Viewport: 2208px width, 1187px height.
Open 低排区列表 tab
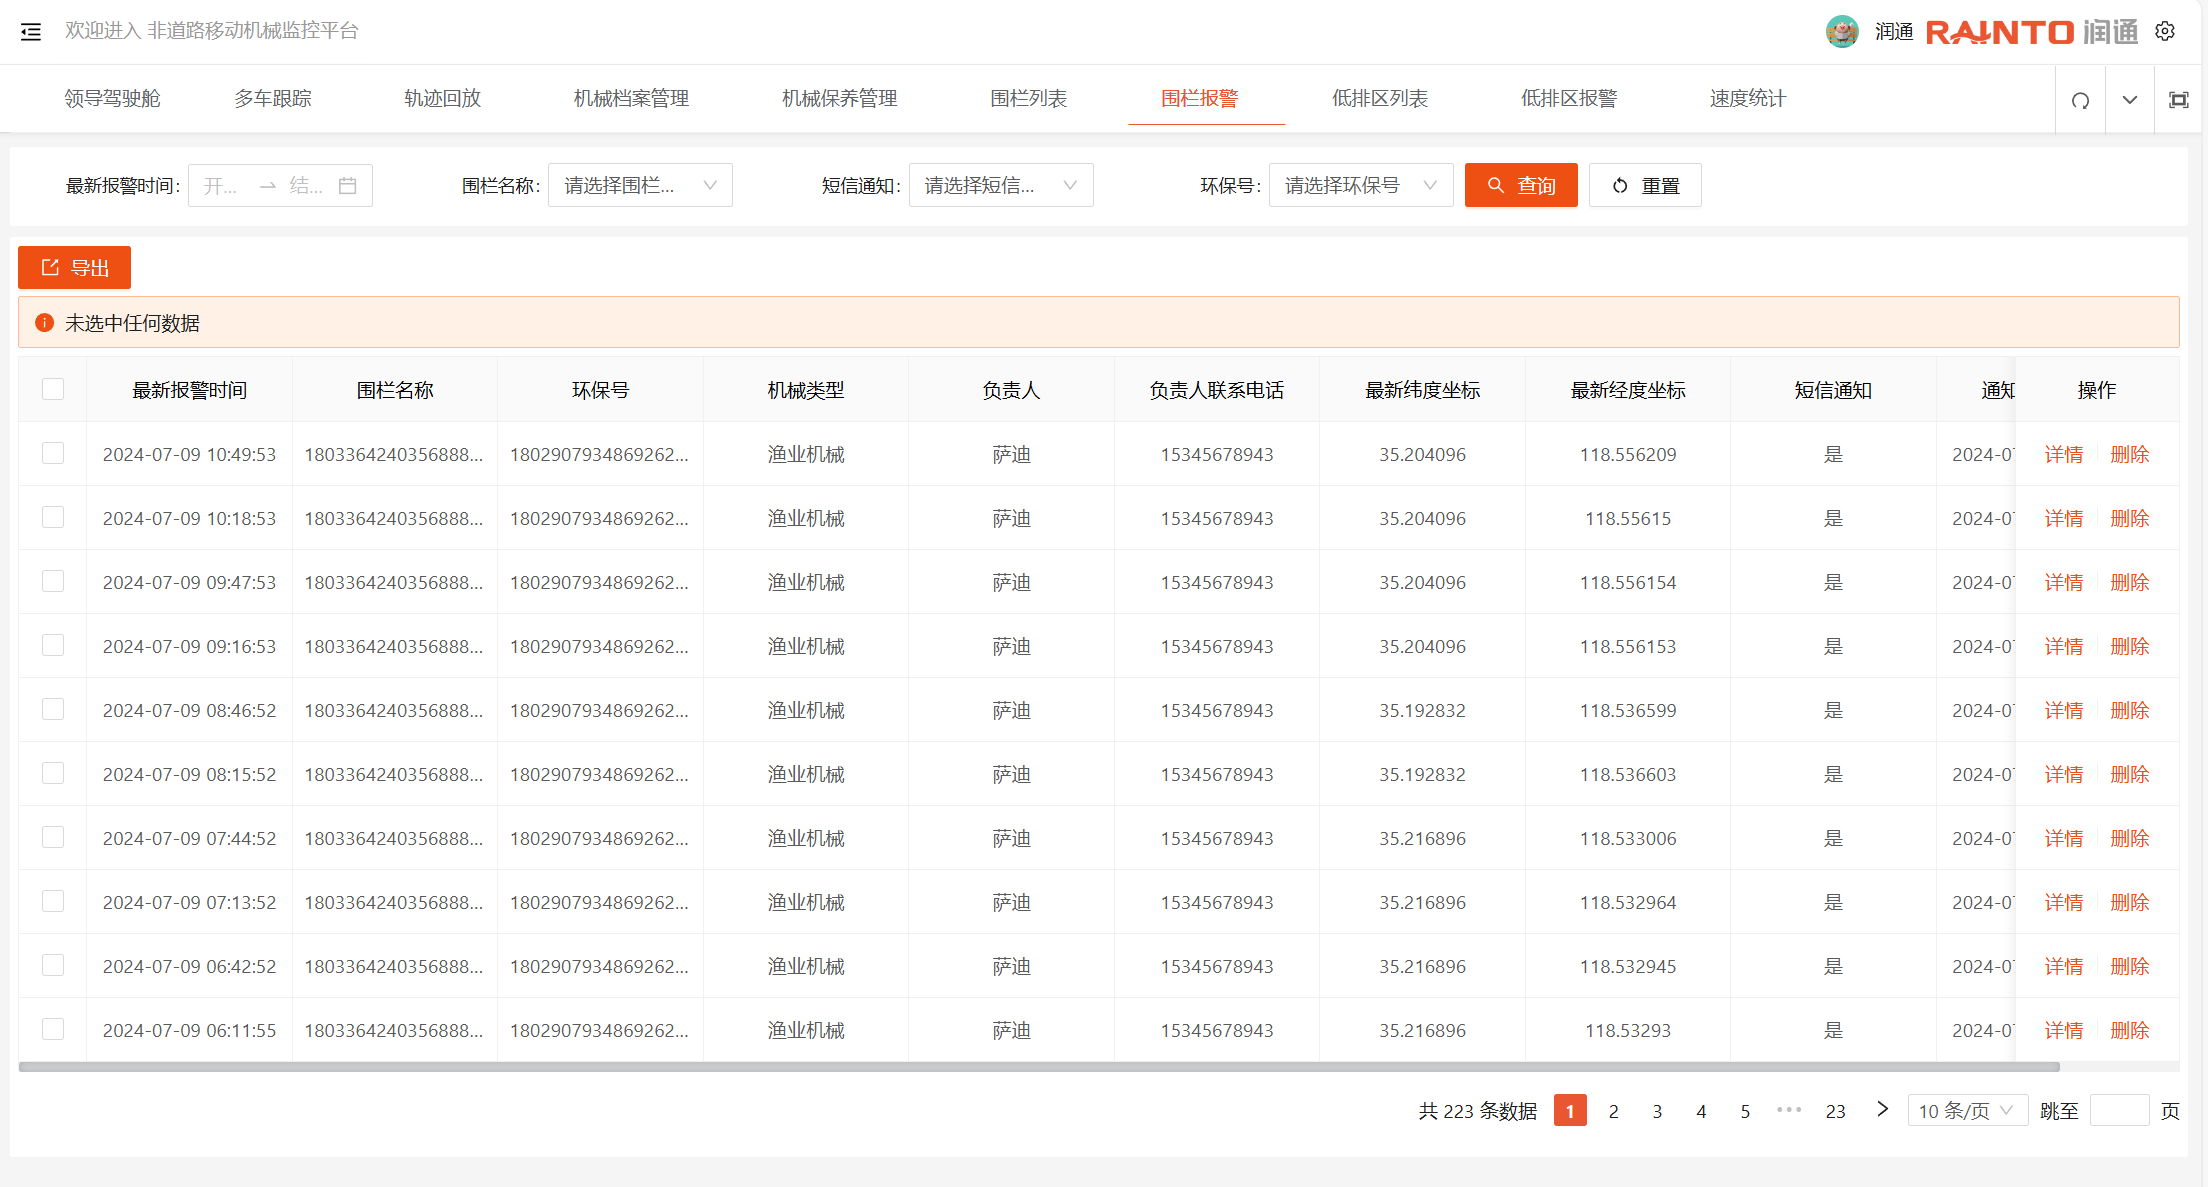1379,99
